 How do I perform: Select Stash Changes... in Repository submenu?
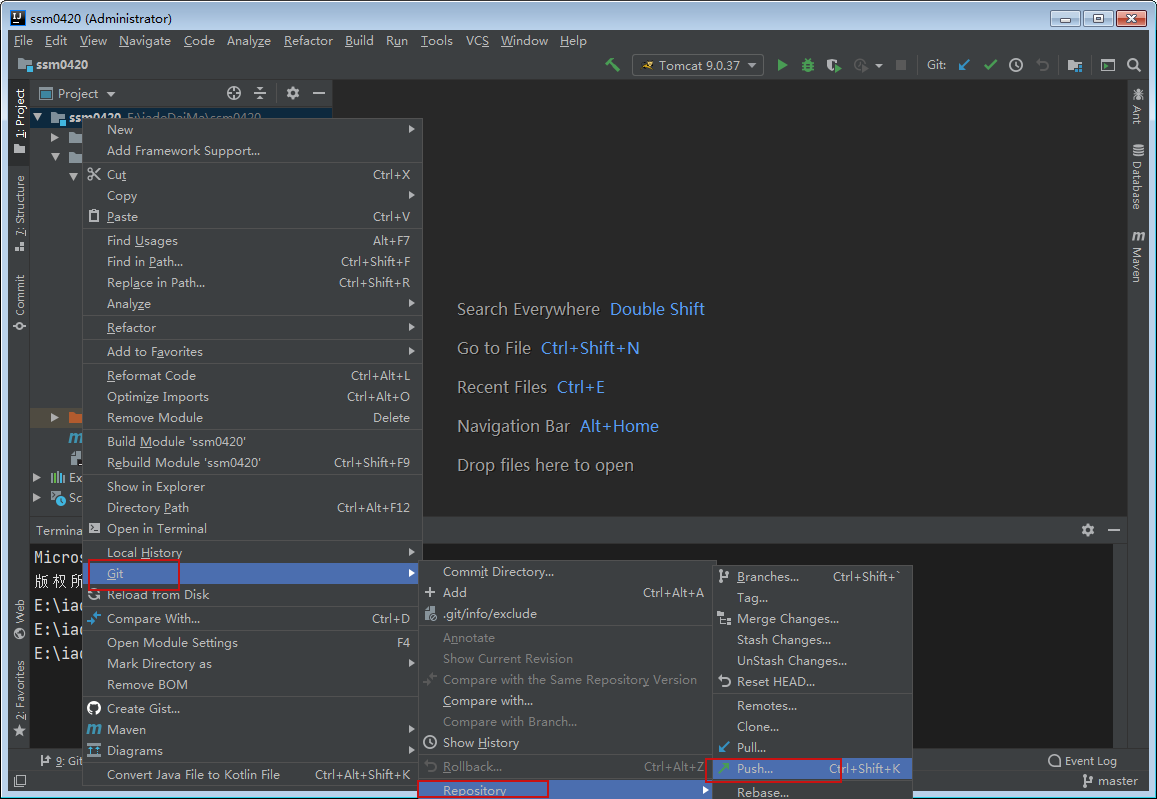[x=812, y=640]
